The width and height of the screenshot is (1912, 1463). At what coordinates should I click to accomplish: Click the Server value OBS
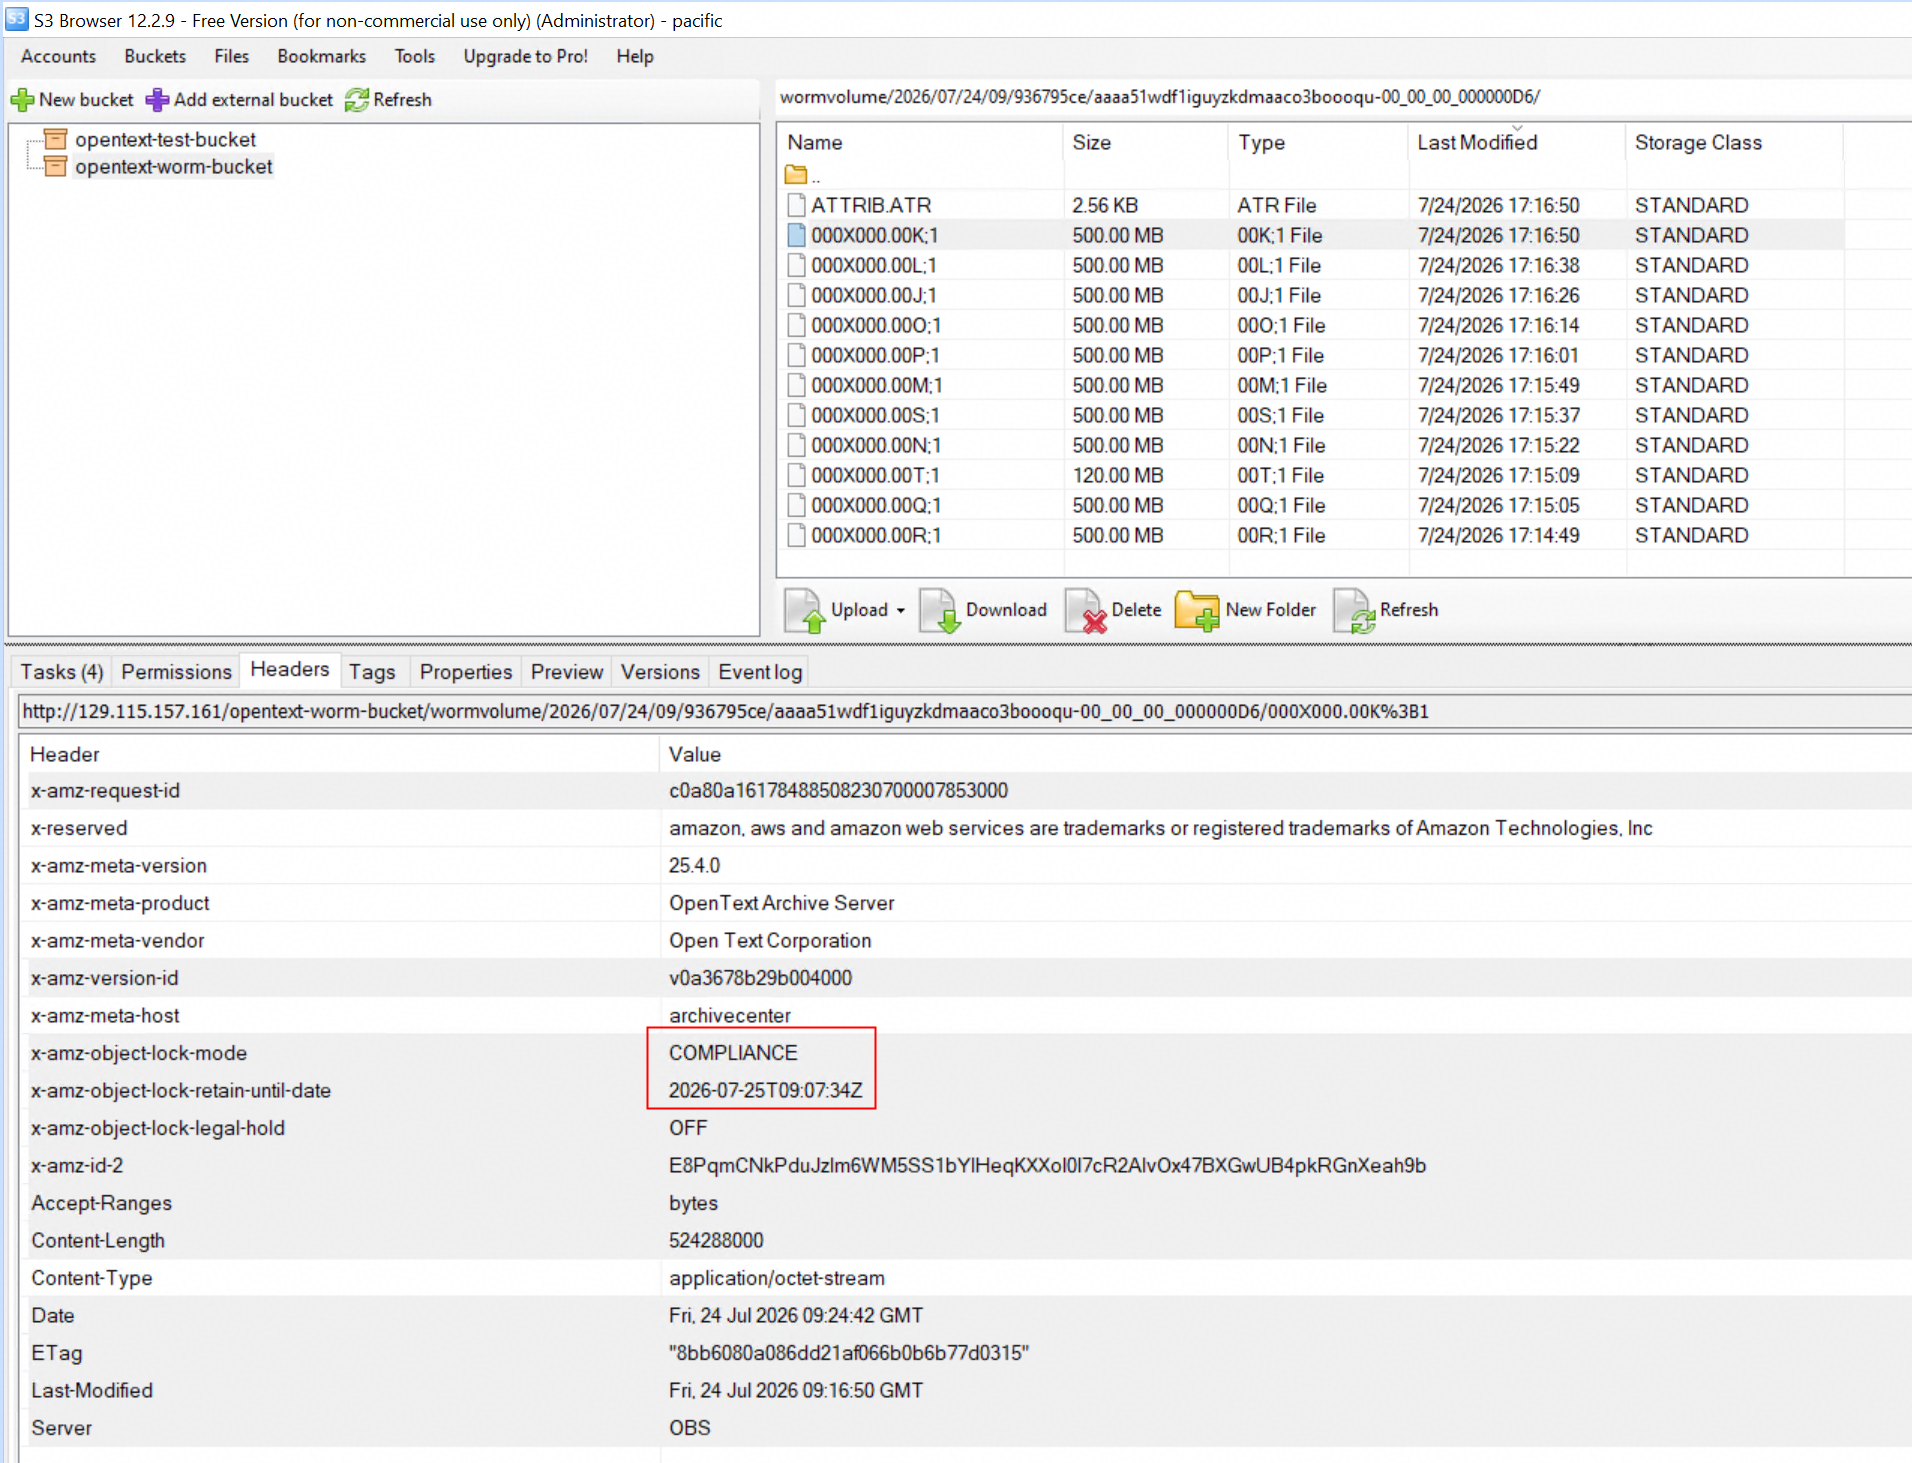[690, 1428]
